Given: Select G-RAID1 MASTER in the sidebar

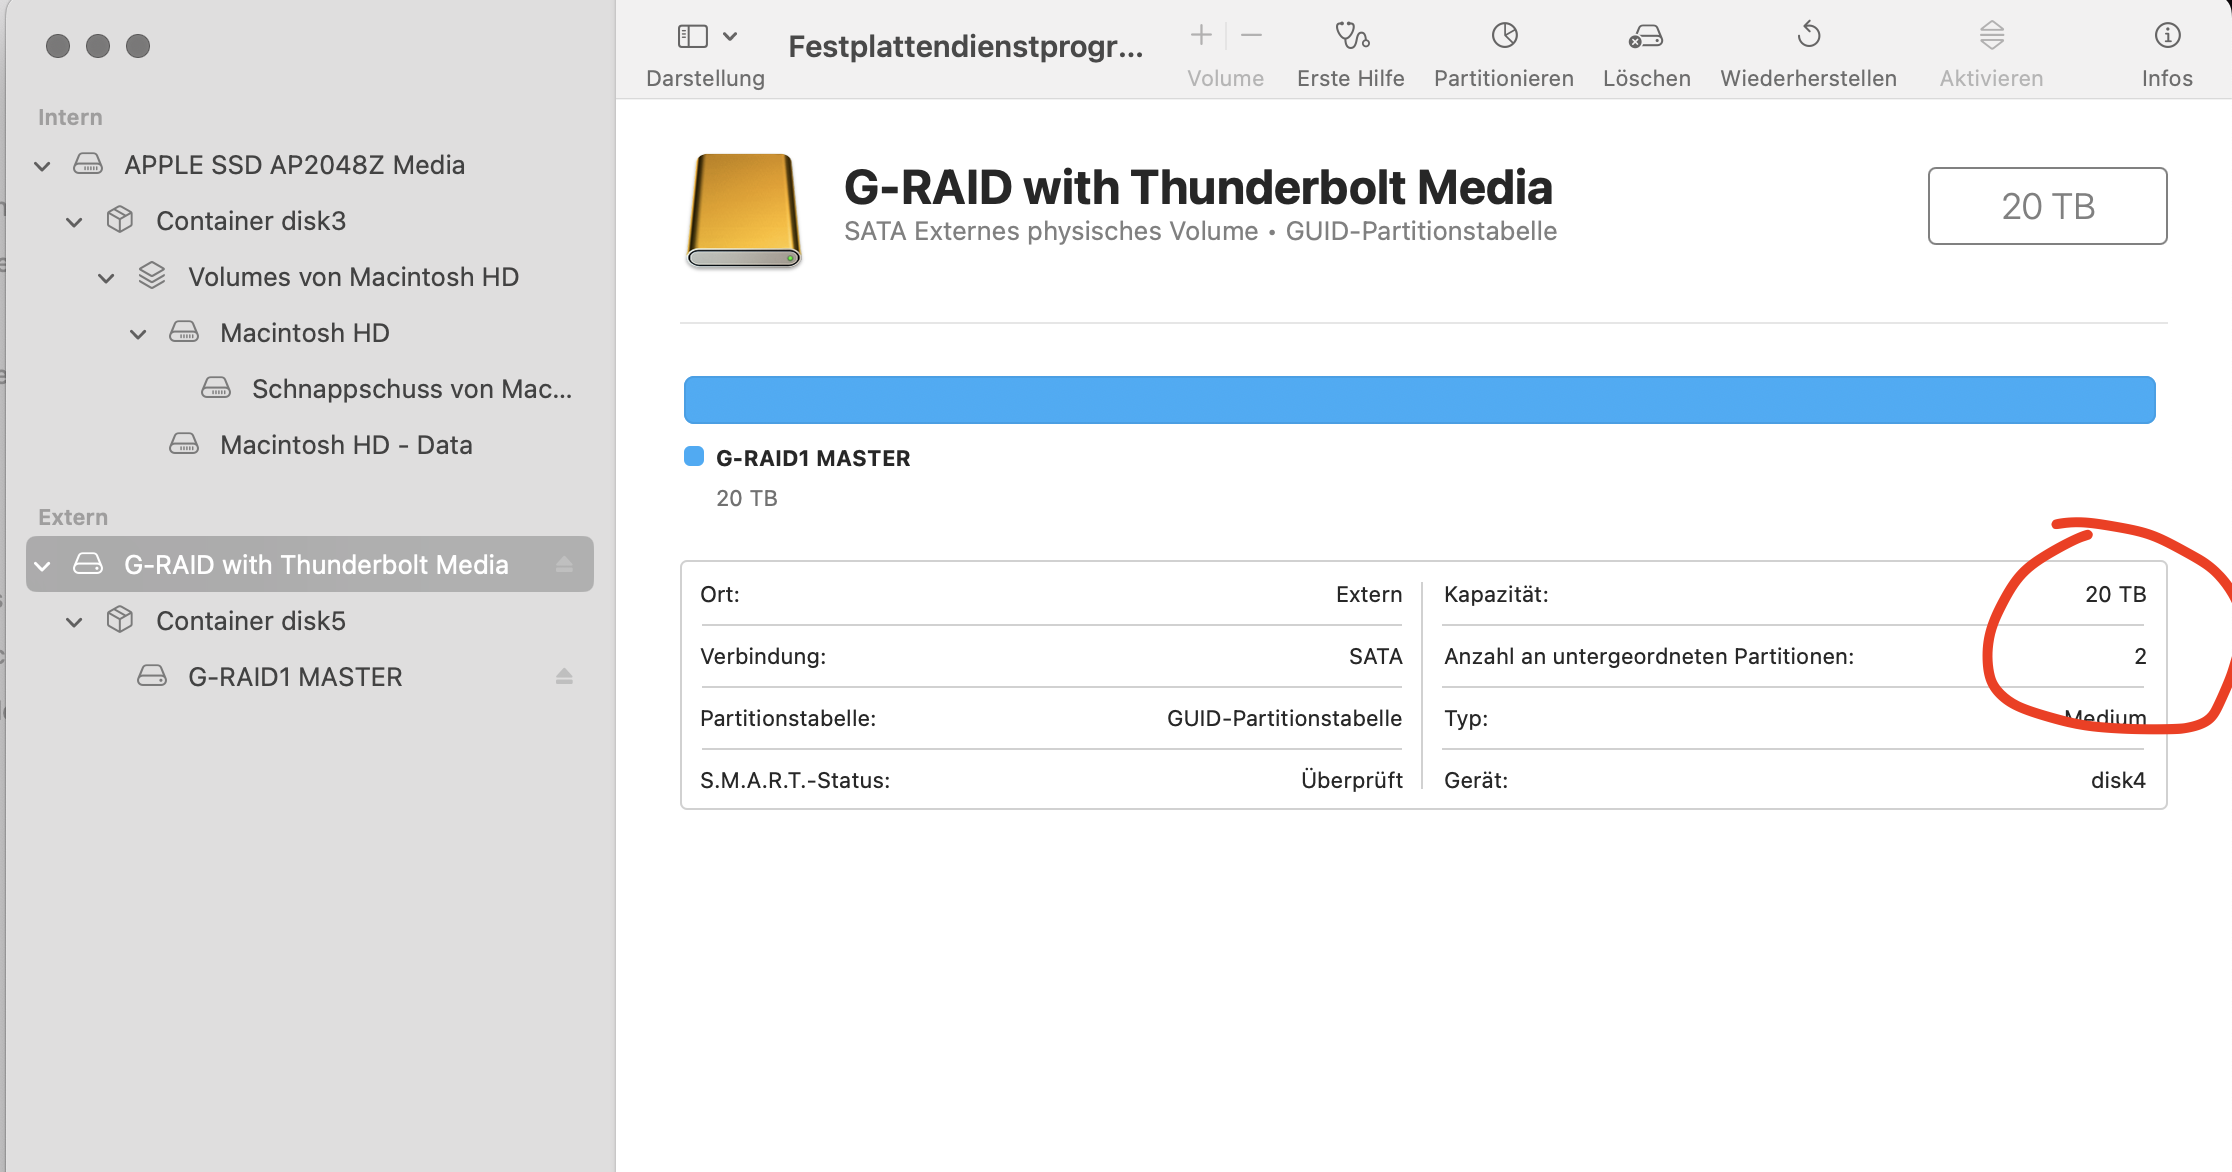Looking at the screenshot, I should pos(294,677).
